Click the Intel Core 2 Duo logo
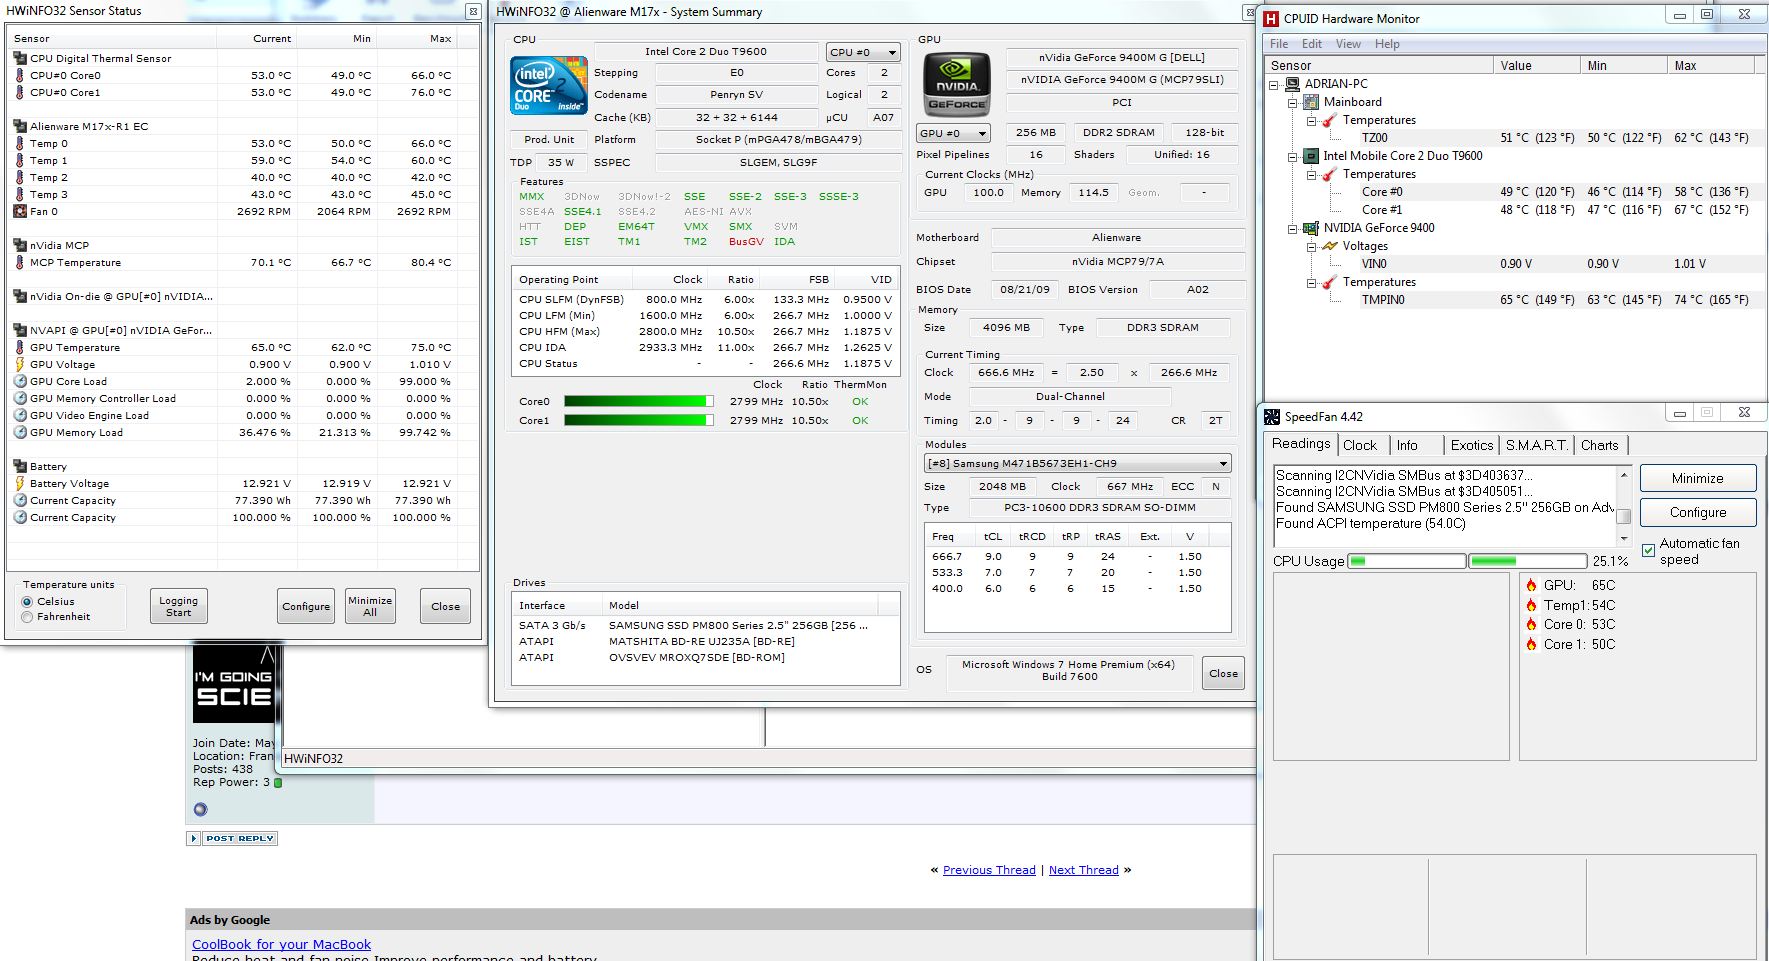The width and height of the screenshot is (1769, 961). pos(549,85)
